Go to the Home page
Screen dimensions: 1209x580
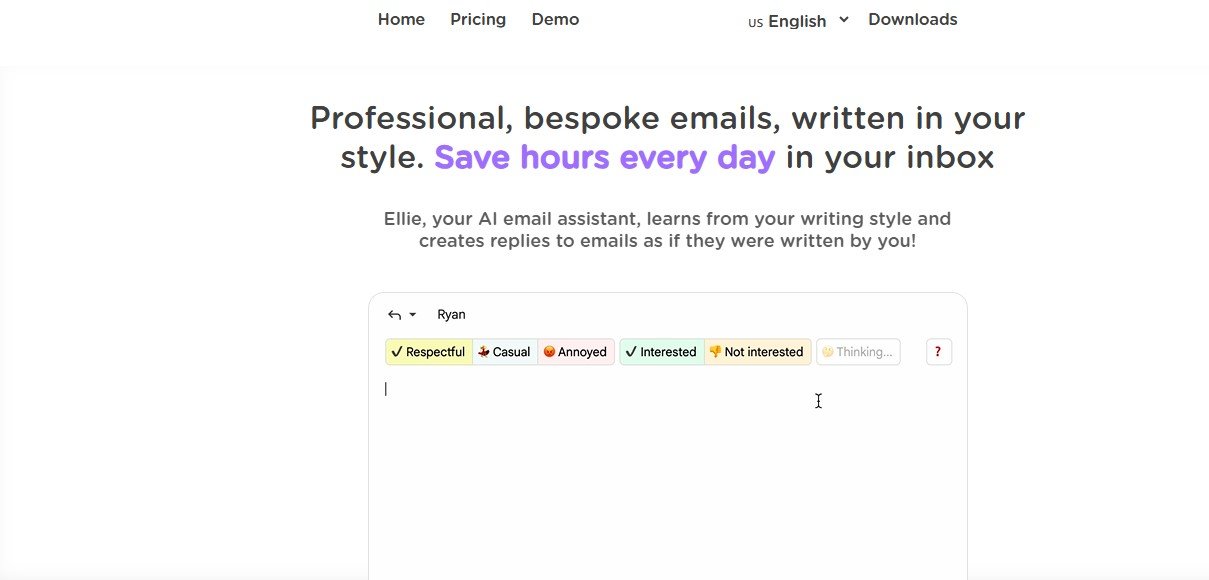[401, 19]
